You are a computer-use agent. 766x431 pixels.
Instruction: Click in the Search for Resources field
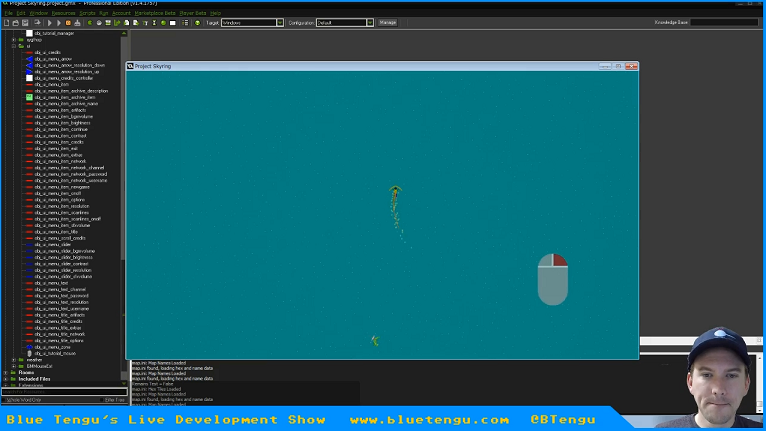click(x=64, y=392)
